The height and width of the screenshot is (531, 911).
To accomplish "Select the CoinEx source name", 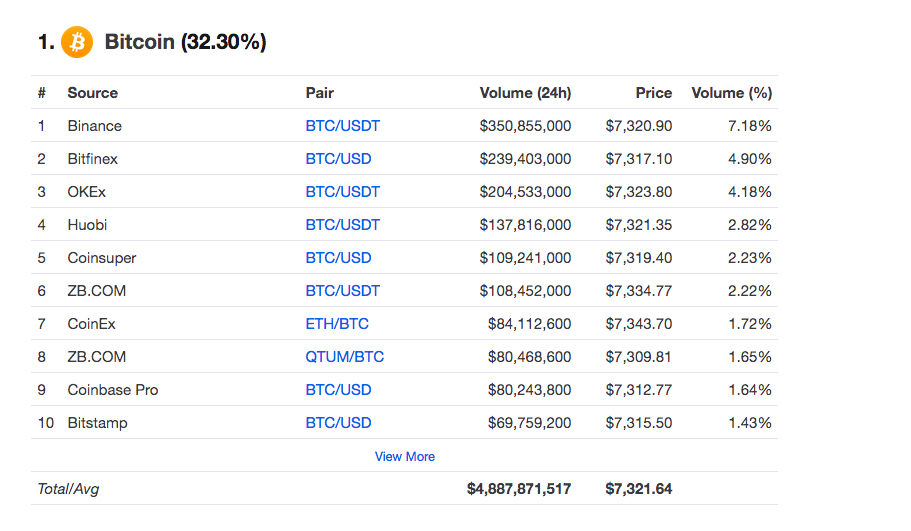I will click(91, 324).
